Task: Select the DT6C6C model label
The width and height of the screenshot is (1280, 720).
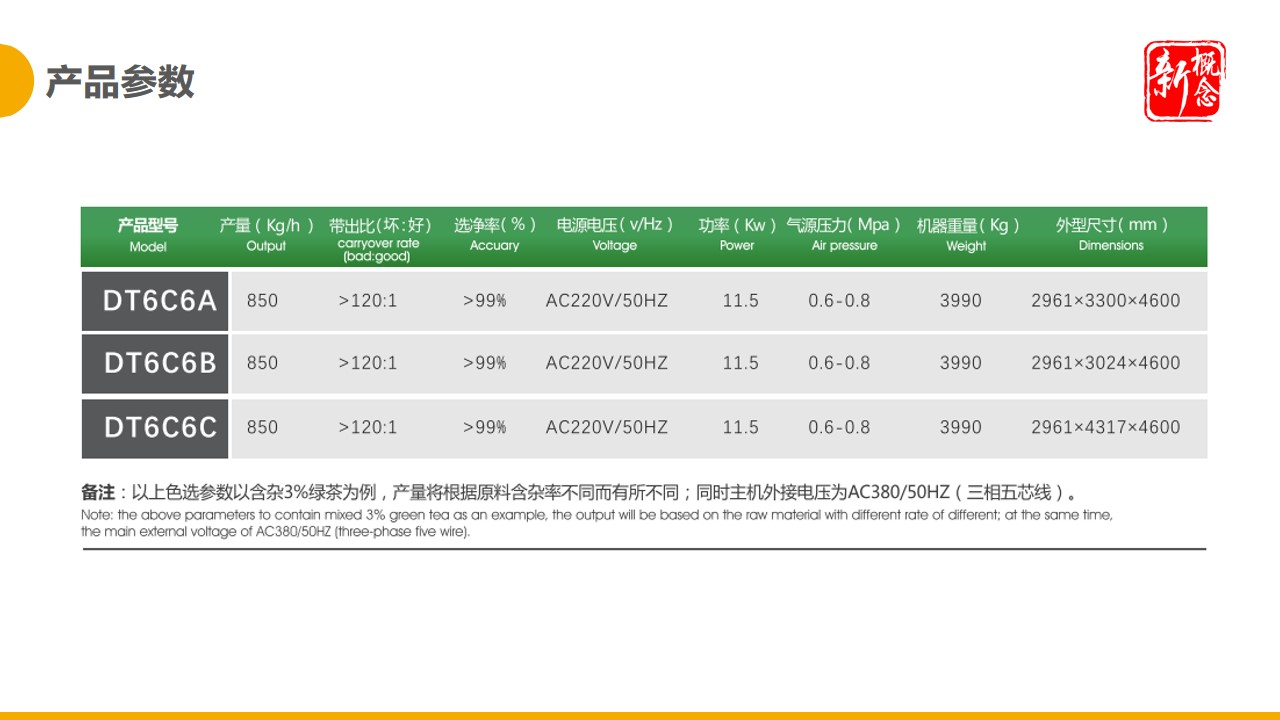Action: [x=154, y=428]
